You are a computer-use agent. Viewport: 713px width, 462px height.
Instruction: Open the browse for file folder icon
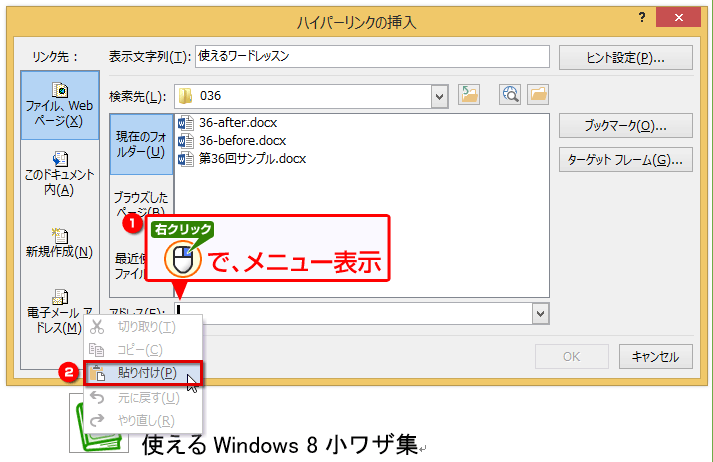tap(538, 95)
